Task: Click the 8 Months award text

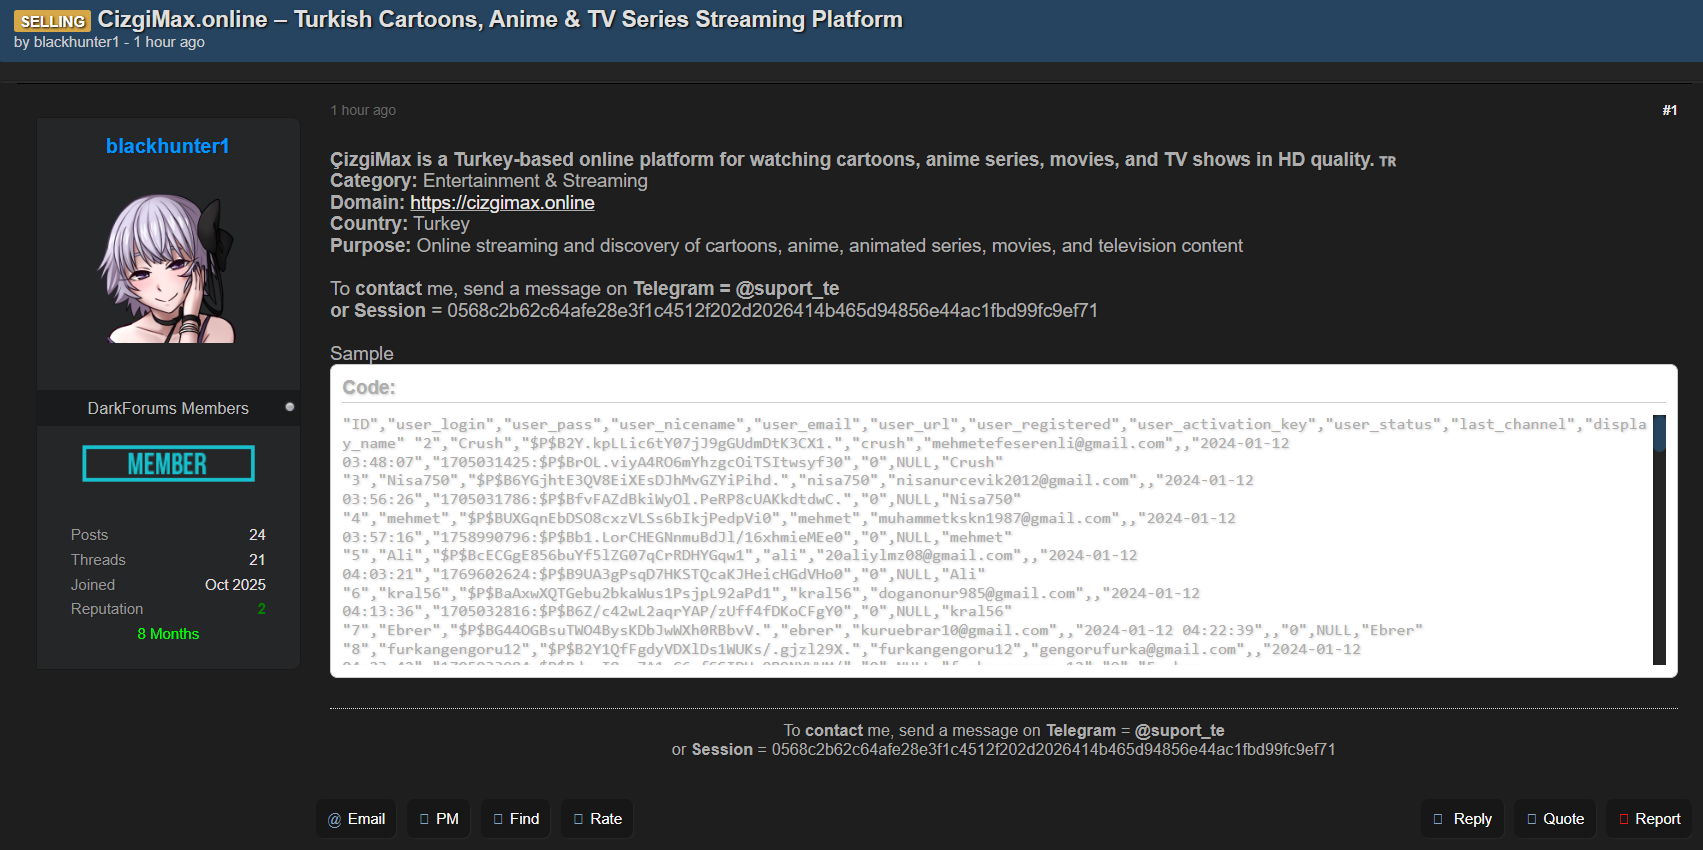Action: (x=168, y=634)
